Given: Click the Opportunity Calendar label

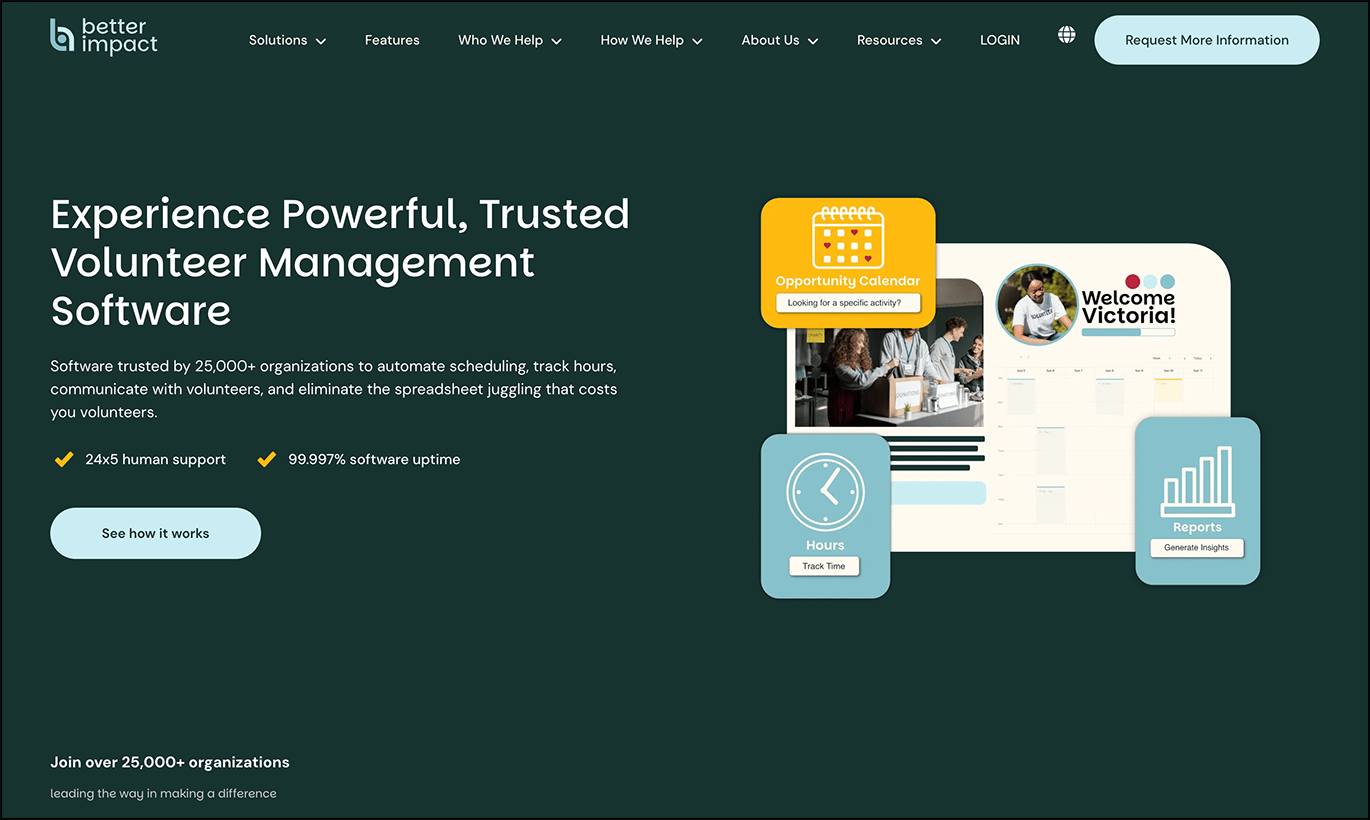Looking at the screenshot, I should tap(848, 281).
